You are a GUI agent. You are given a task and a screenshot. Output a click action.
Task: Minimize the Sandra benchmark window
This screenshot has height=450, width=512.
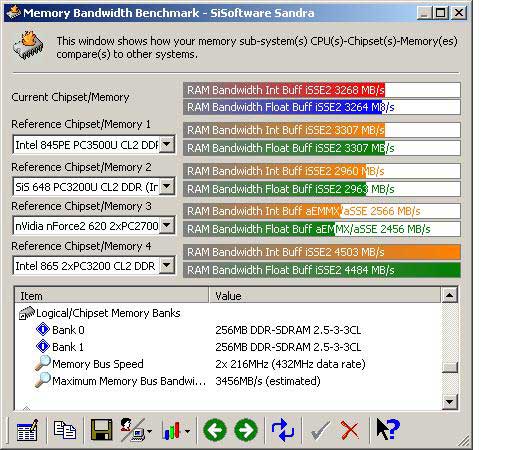(x=424, y=13)
